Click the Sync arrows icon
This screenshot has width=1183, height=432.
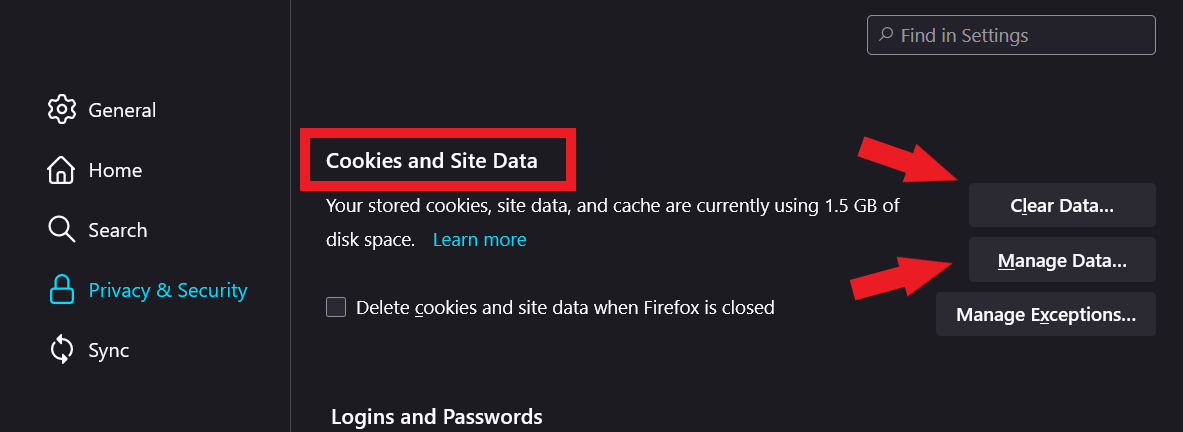point(62,351)
